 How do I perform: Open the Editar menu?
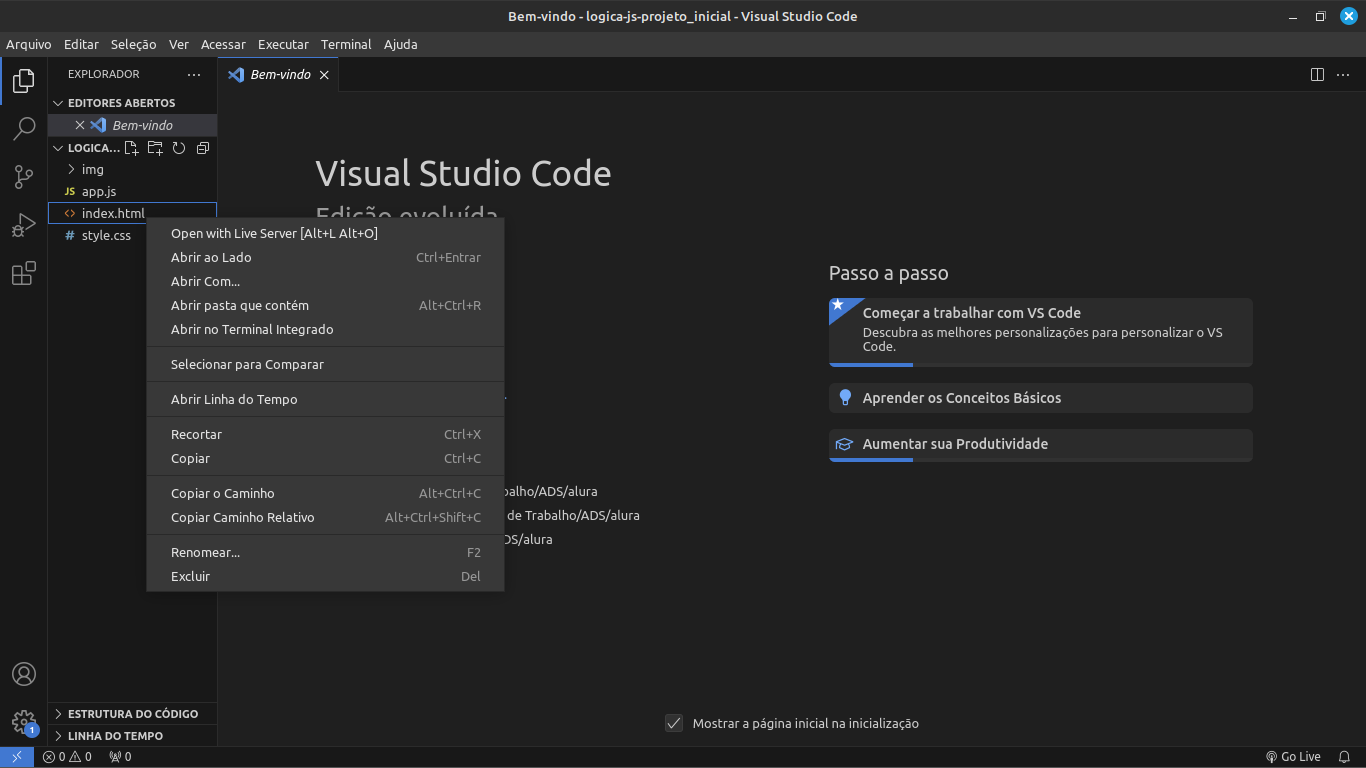(81, 44)
